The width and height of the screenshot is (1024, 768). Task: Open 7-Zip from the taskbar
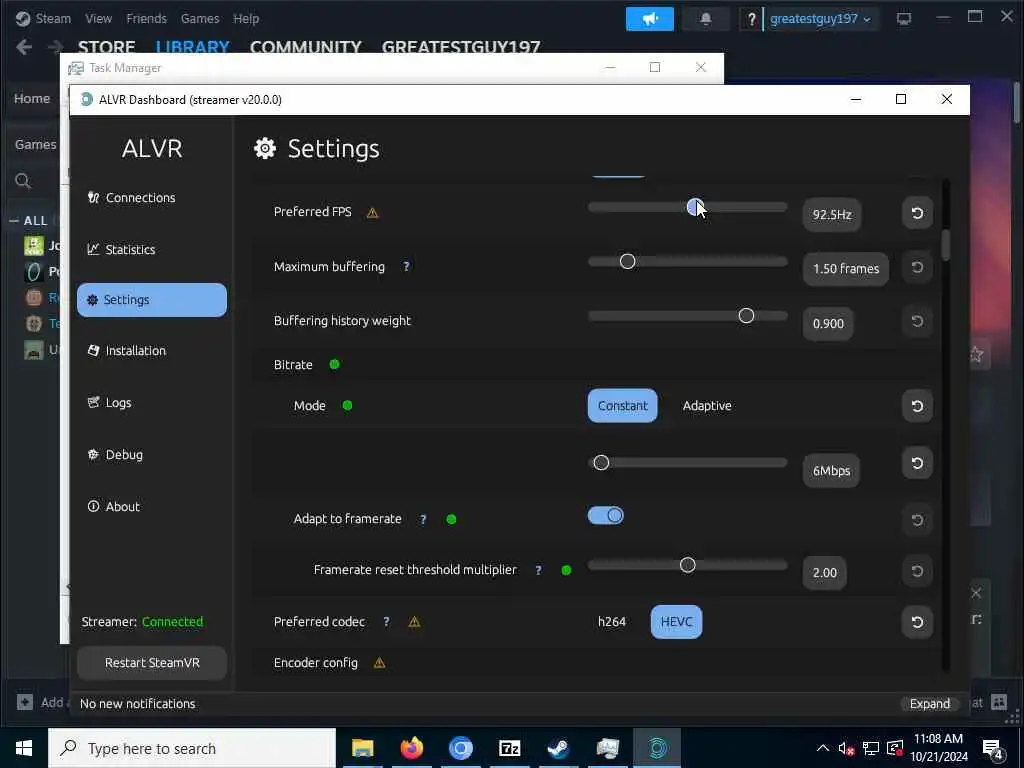click(509, 748)
